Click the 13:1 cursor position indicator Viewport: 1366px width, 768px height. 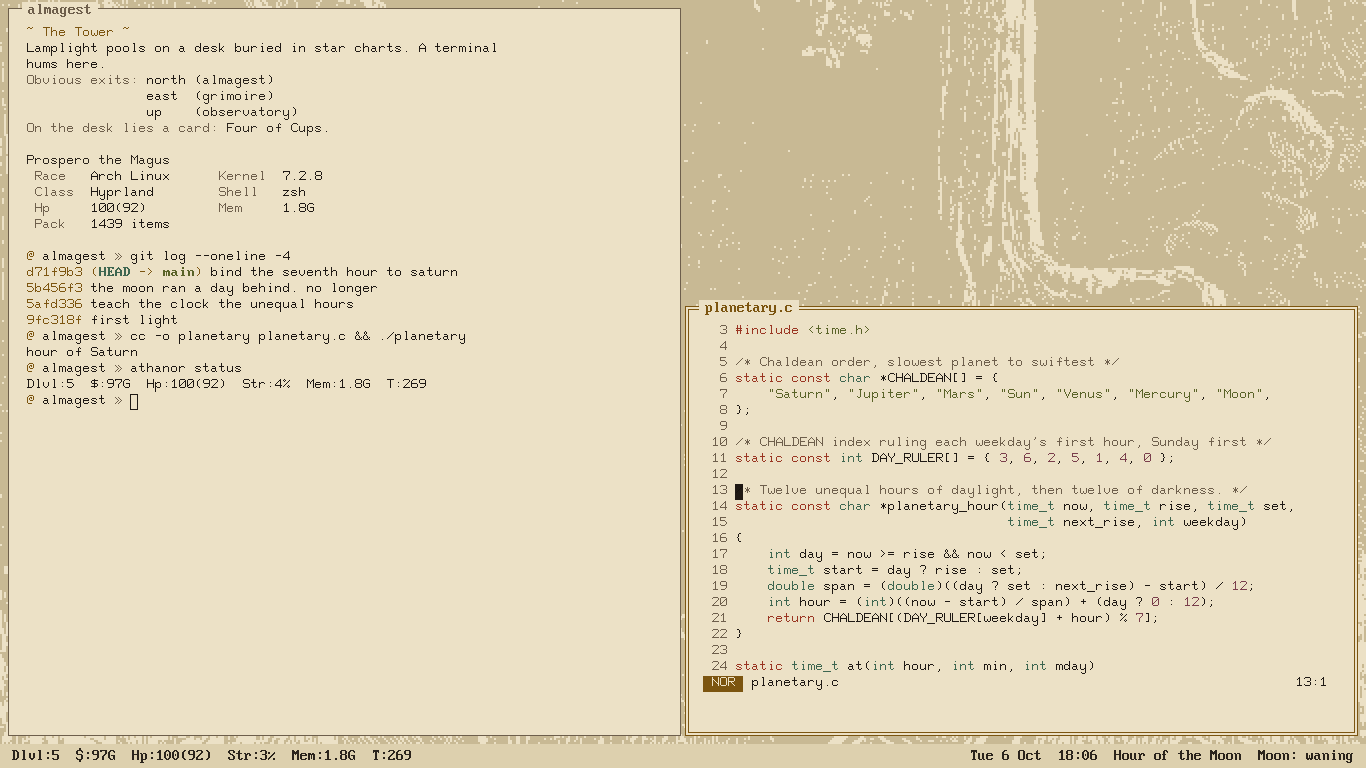pos(1311,682)
